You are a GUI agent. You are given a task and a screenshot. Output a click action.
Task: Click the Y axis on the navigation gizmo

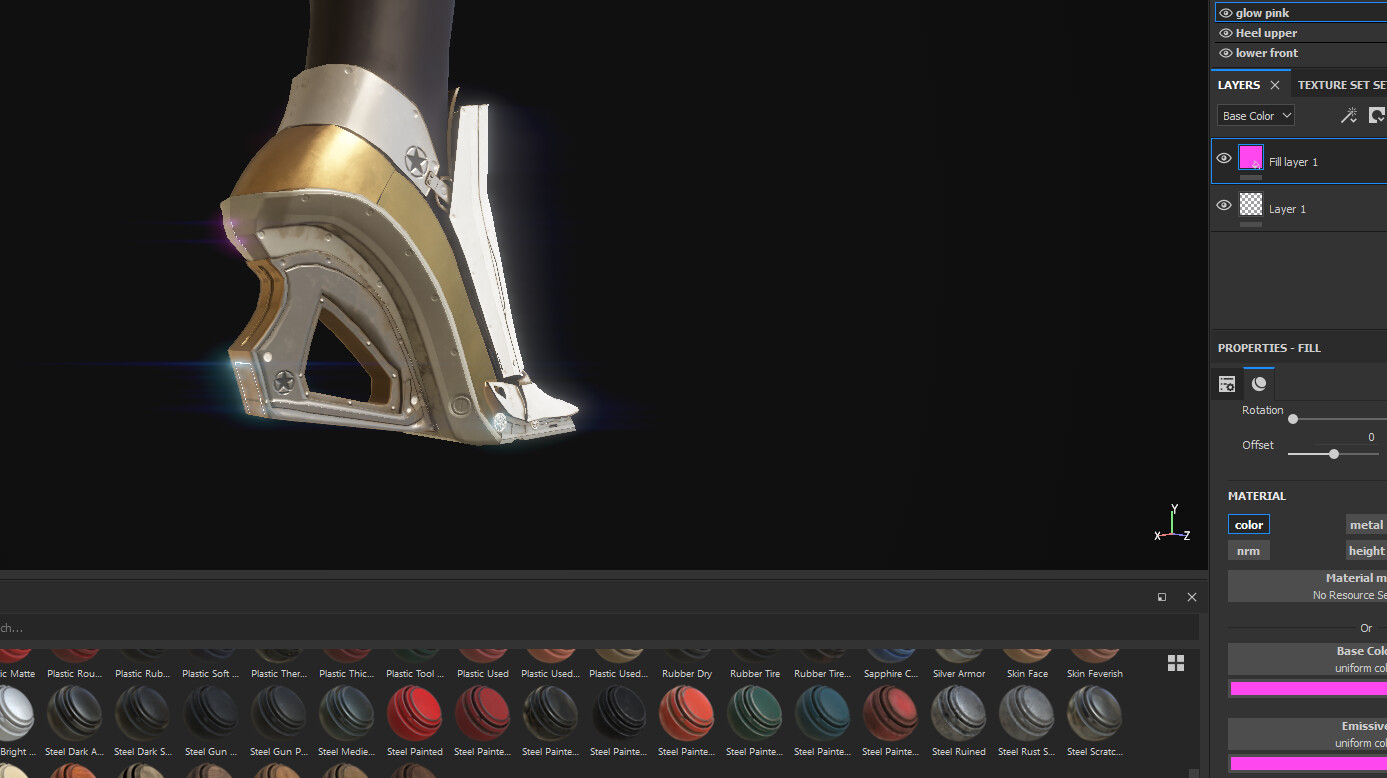[x=1174, y=506]
